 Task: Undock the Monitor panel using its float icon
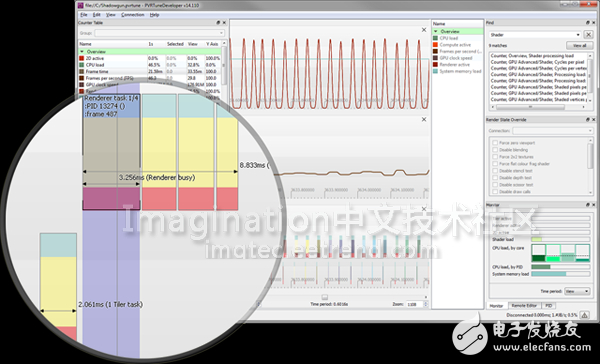tap(588, 205)
